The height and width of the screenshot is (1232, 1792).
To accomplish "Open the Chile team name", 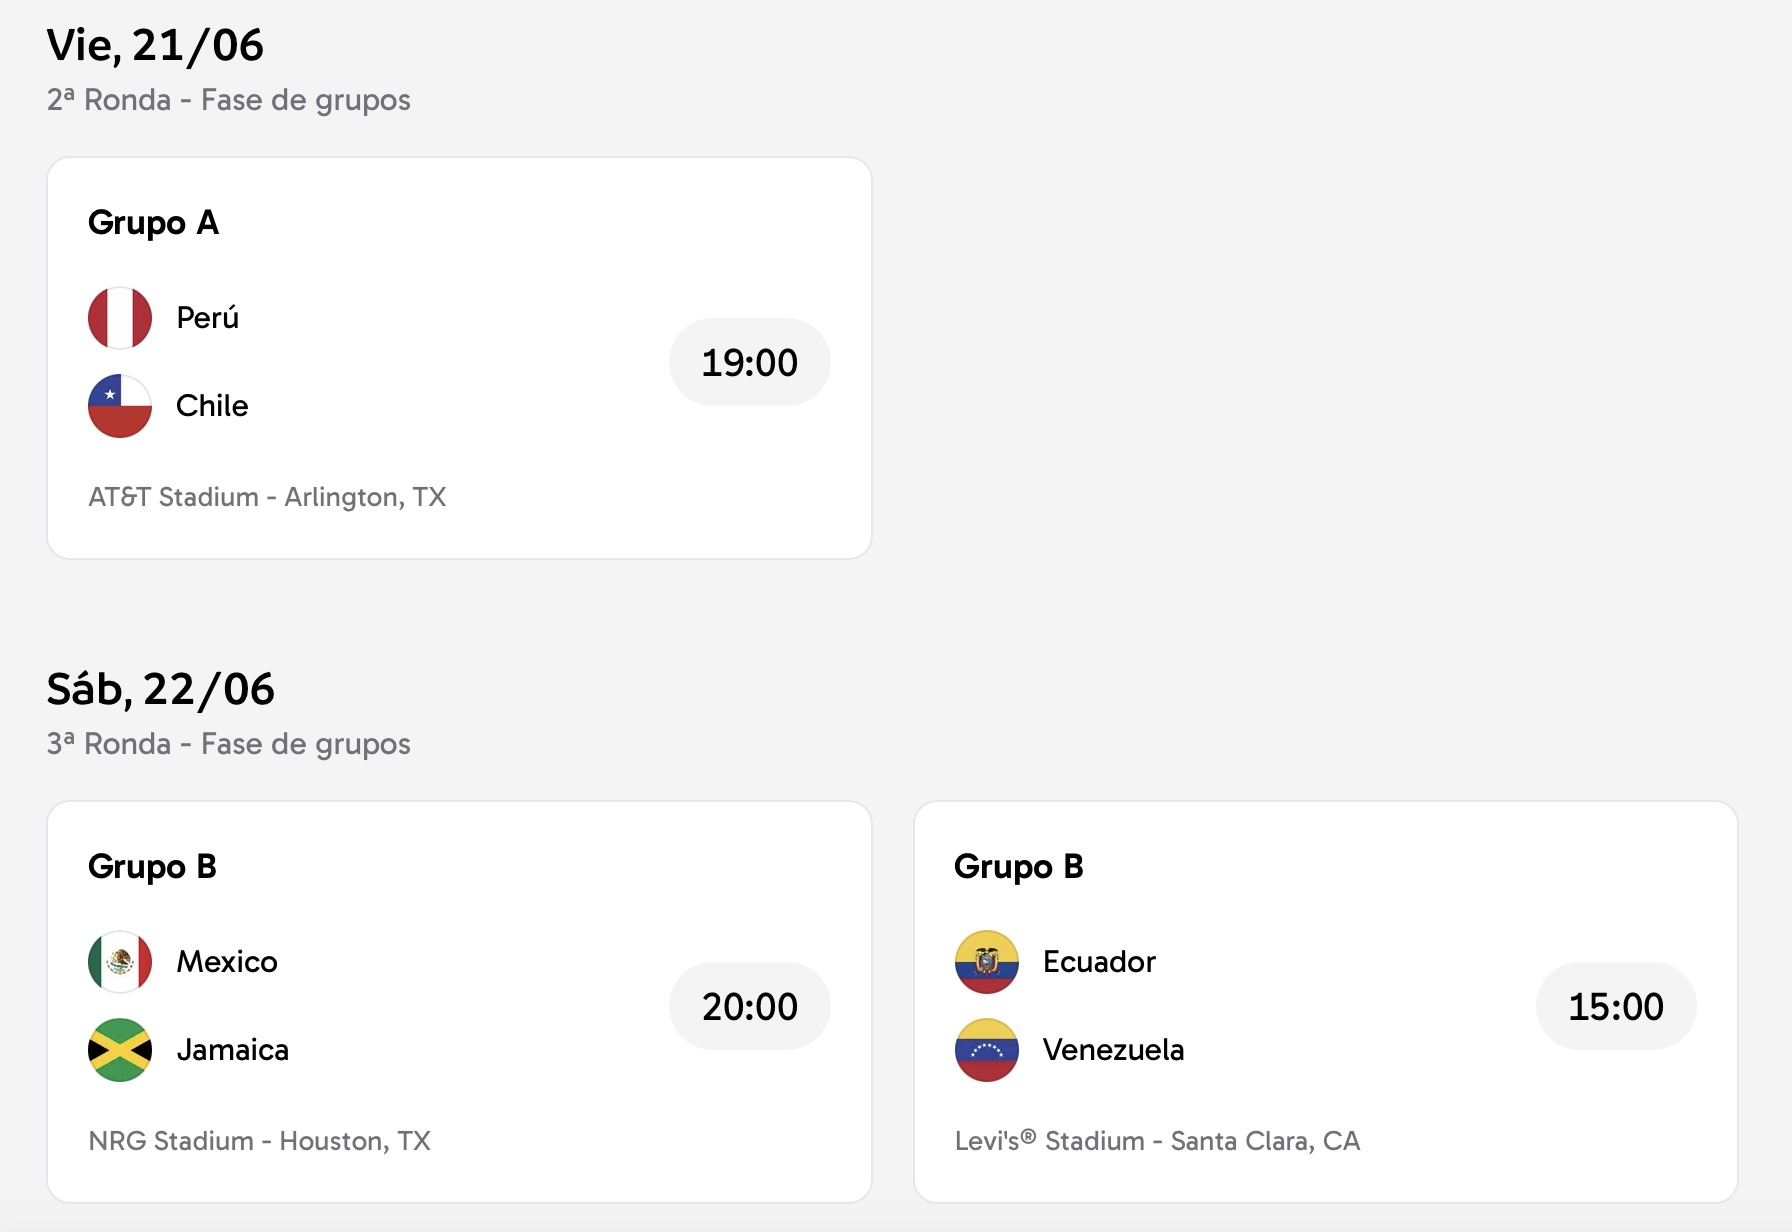I will coord(212,406).
